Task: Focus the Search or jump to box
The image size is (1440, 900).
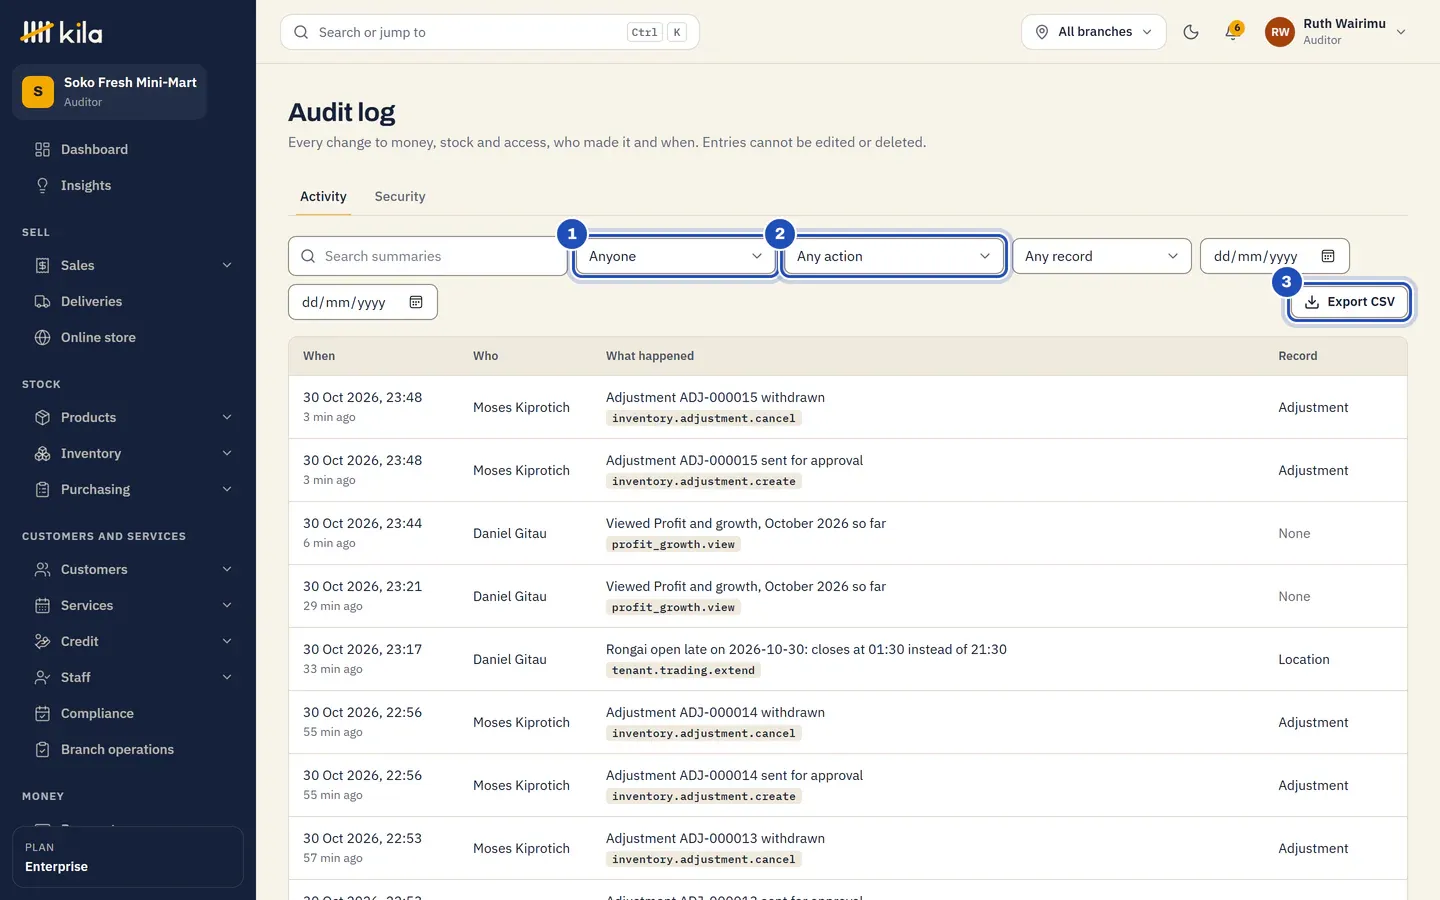Action: [x=490, y=32]
